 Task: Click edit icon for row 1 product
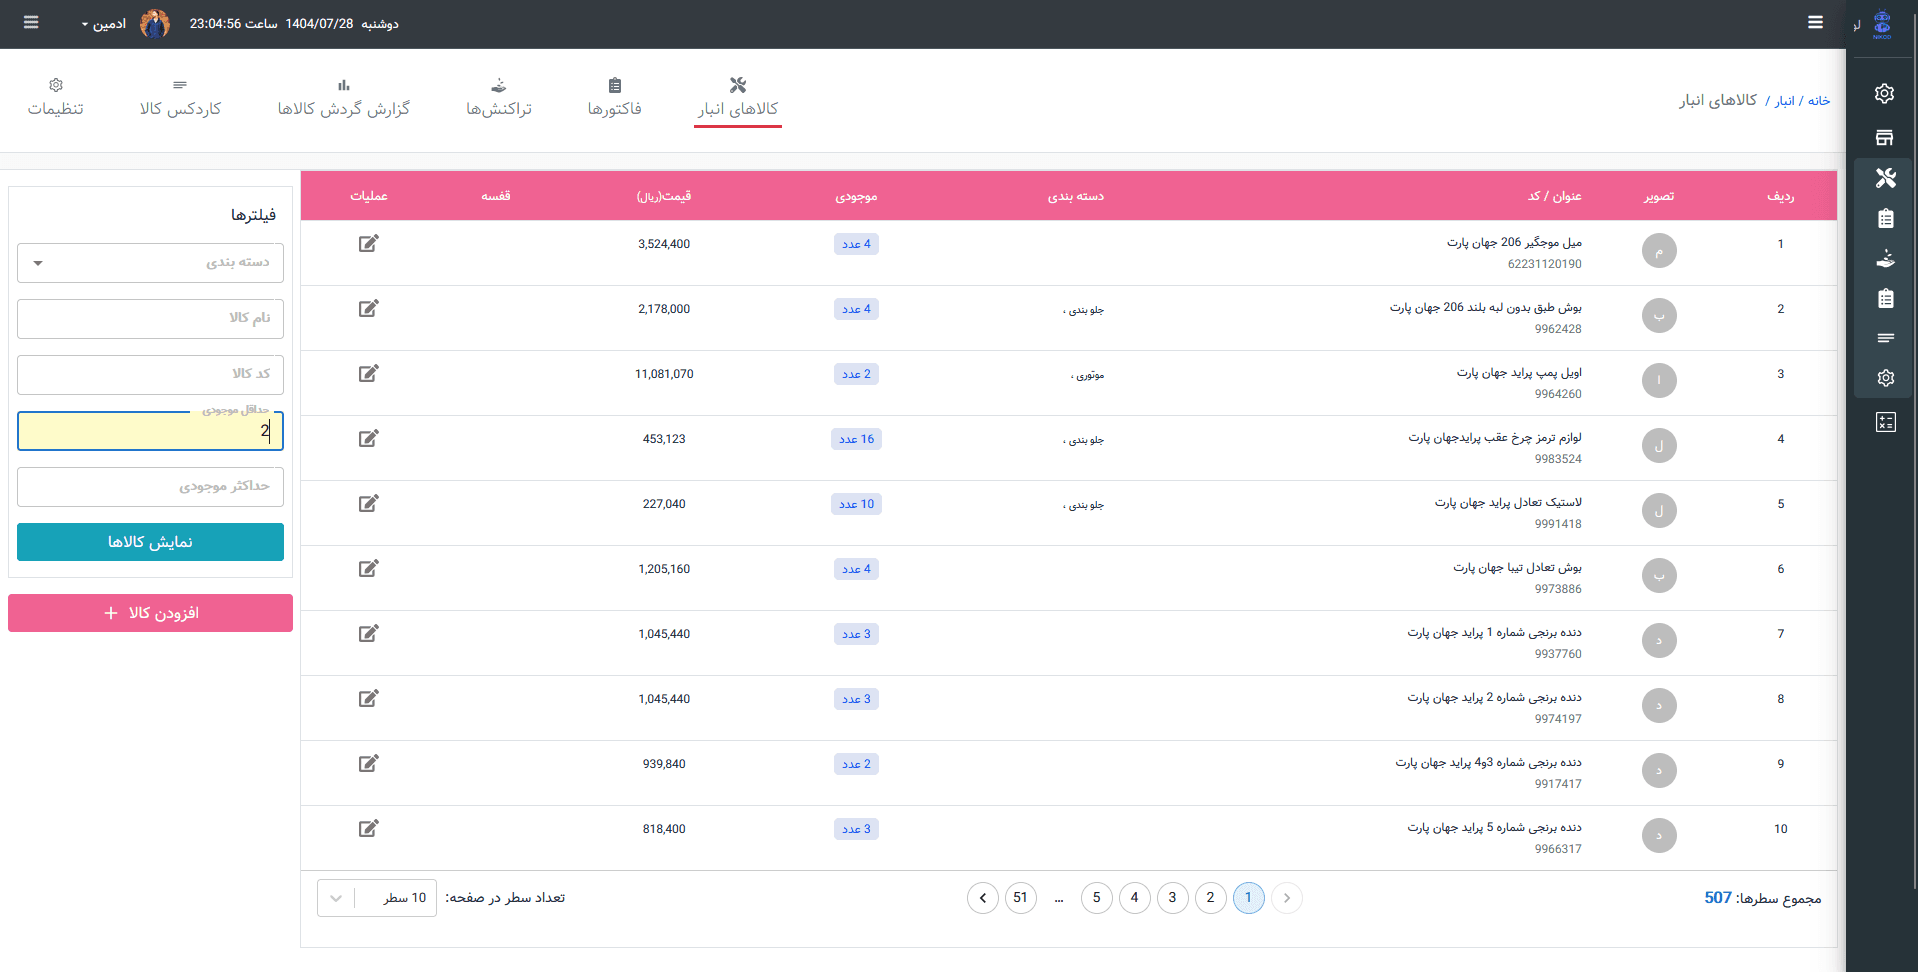tap(368, 244)
